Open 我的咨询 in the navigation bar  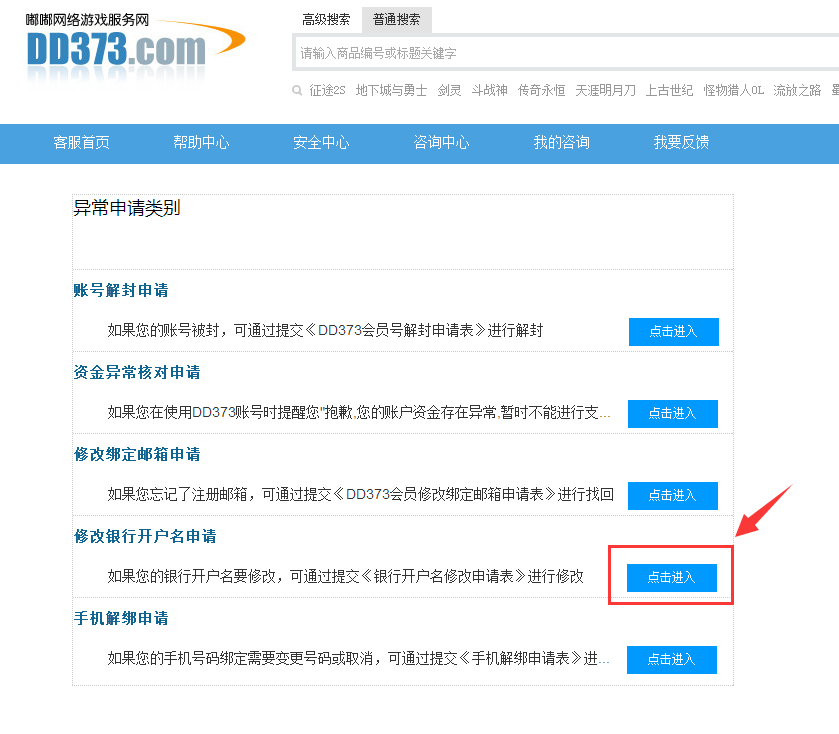561,142
